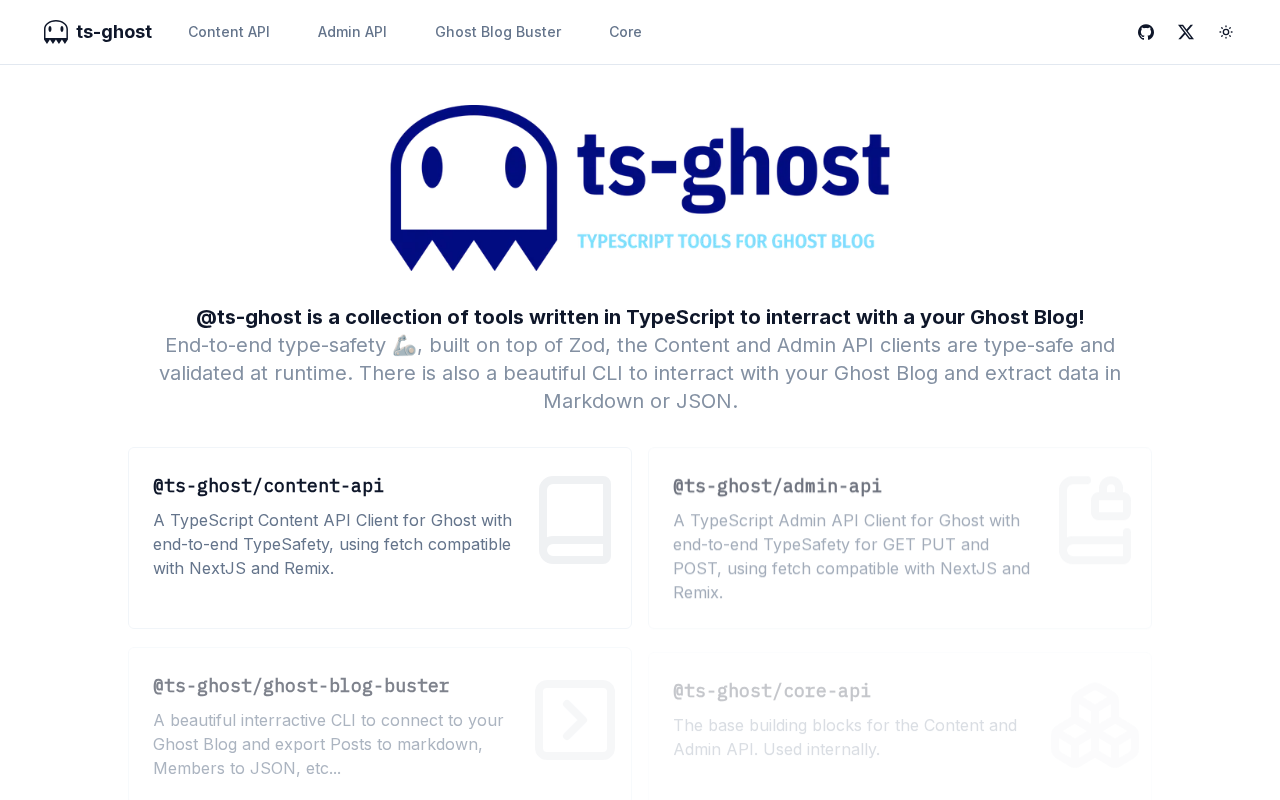
Task: Open the @ts-ghost/core-api card heading
Action: [771, 691]
